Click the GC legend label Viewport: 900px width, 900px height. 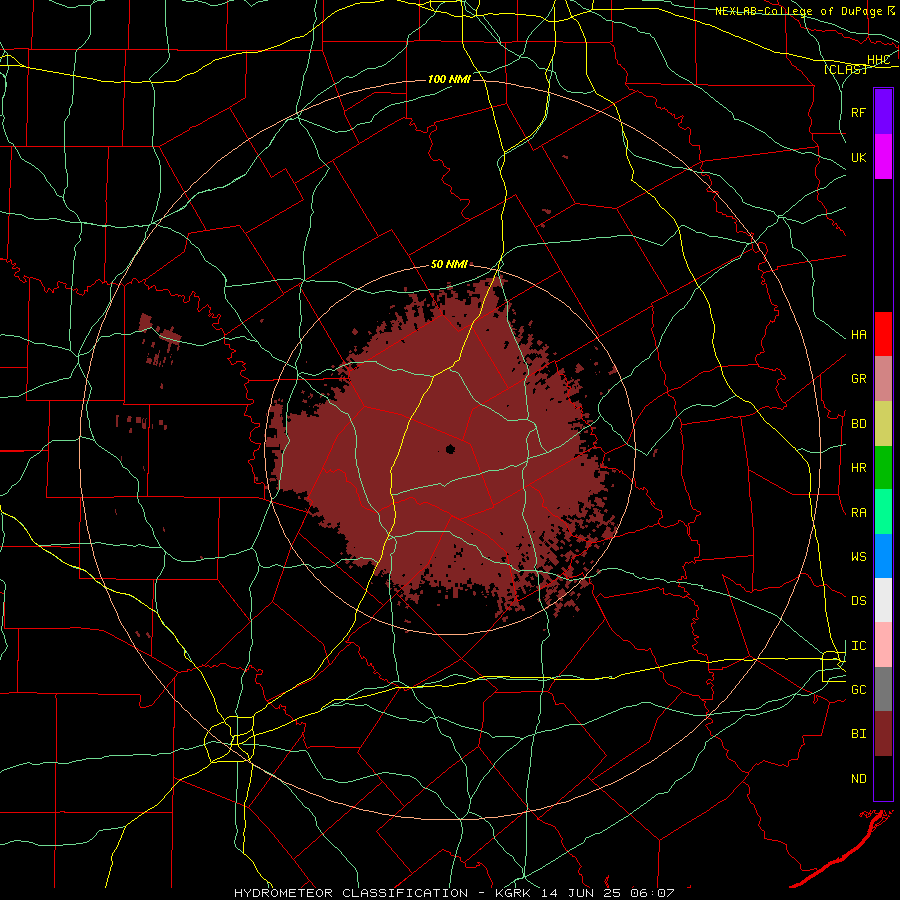click(858, 690)
